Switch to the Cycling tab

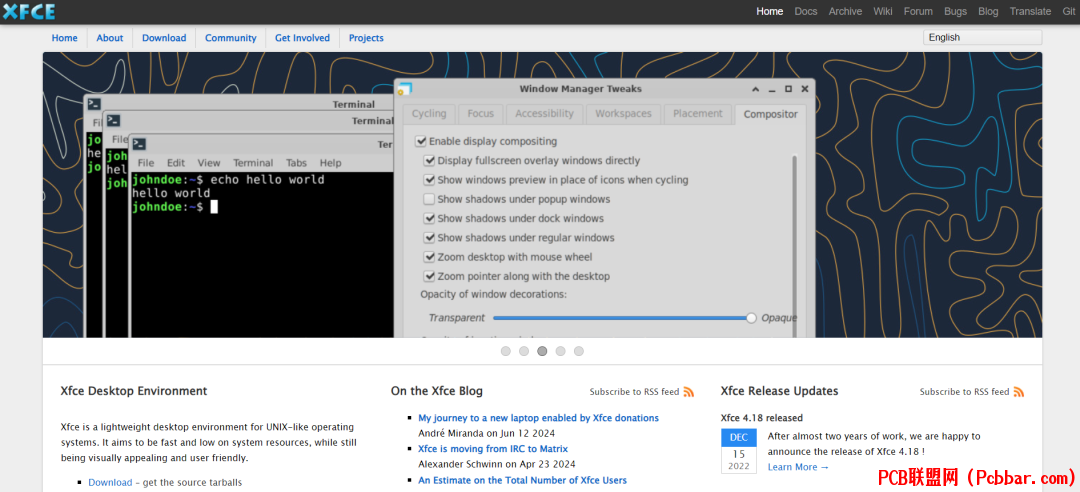point(429,114)
